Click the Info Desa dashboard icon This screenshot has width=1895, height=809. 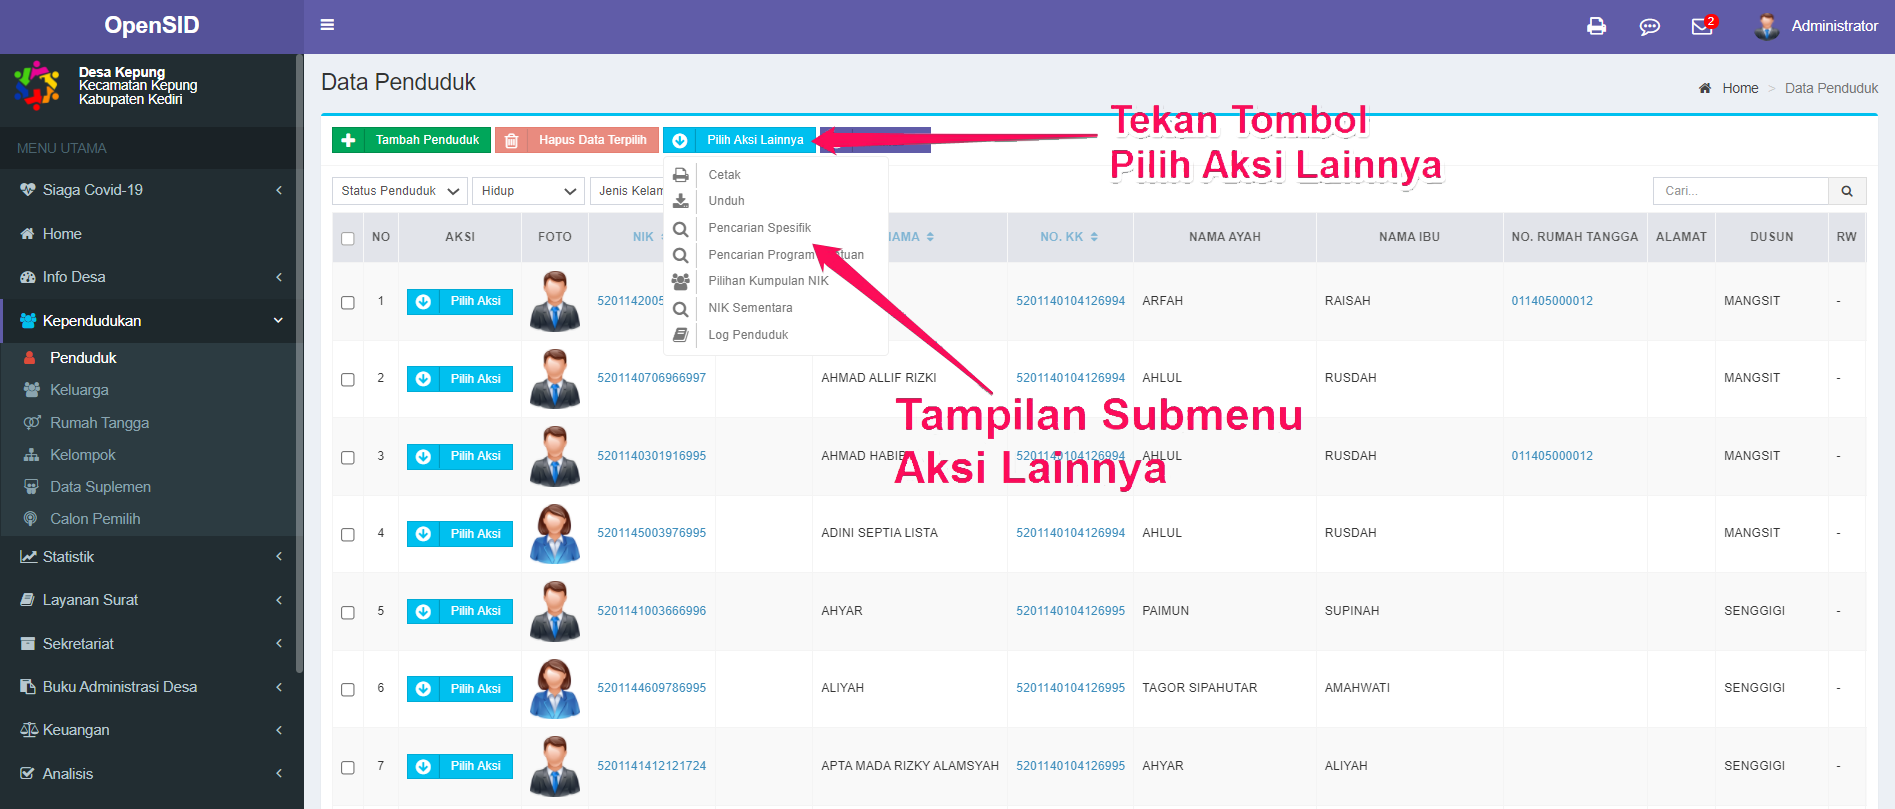28,277
